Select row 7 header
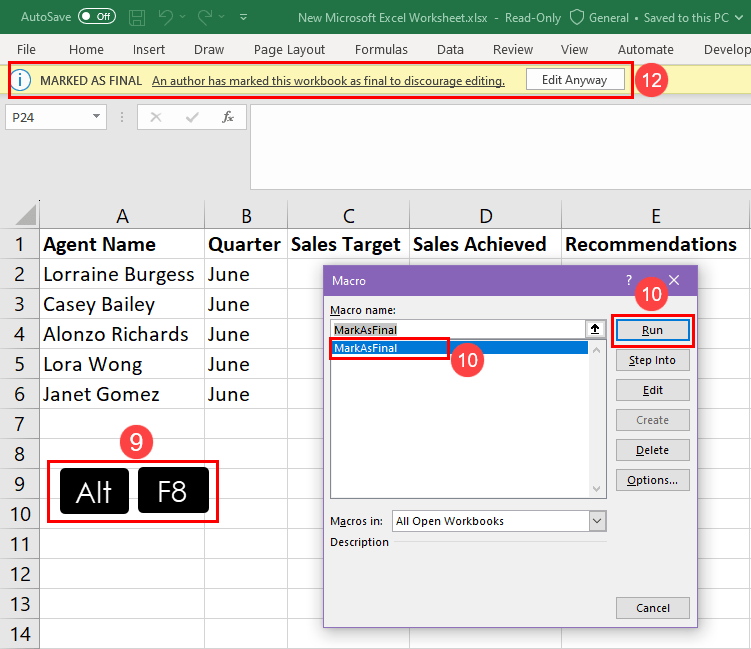This screenshot has width=751, height=649. (20, 424)
